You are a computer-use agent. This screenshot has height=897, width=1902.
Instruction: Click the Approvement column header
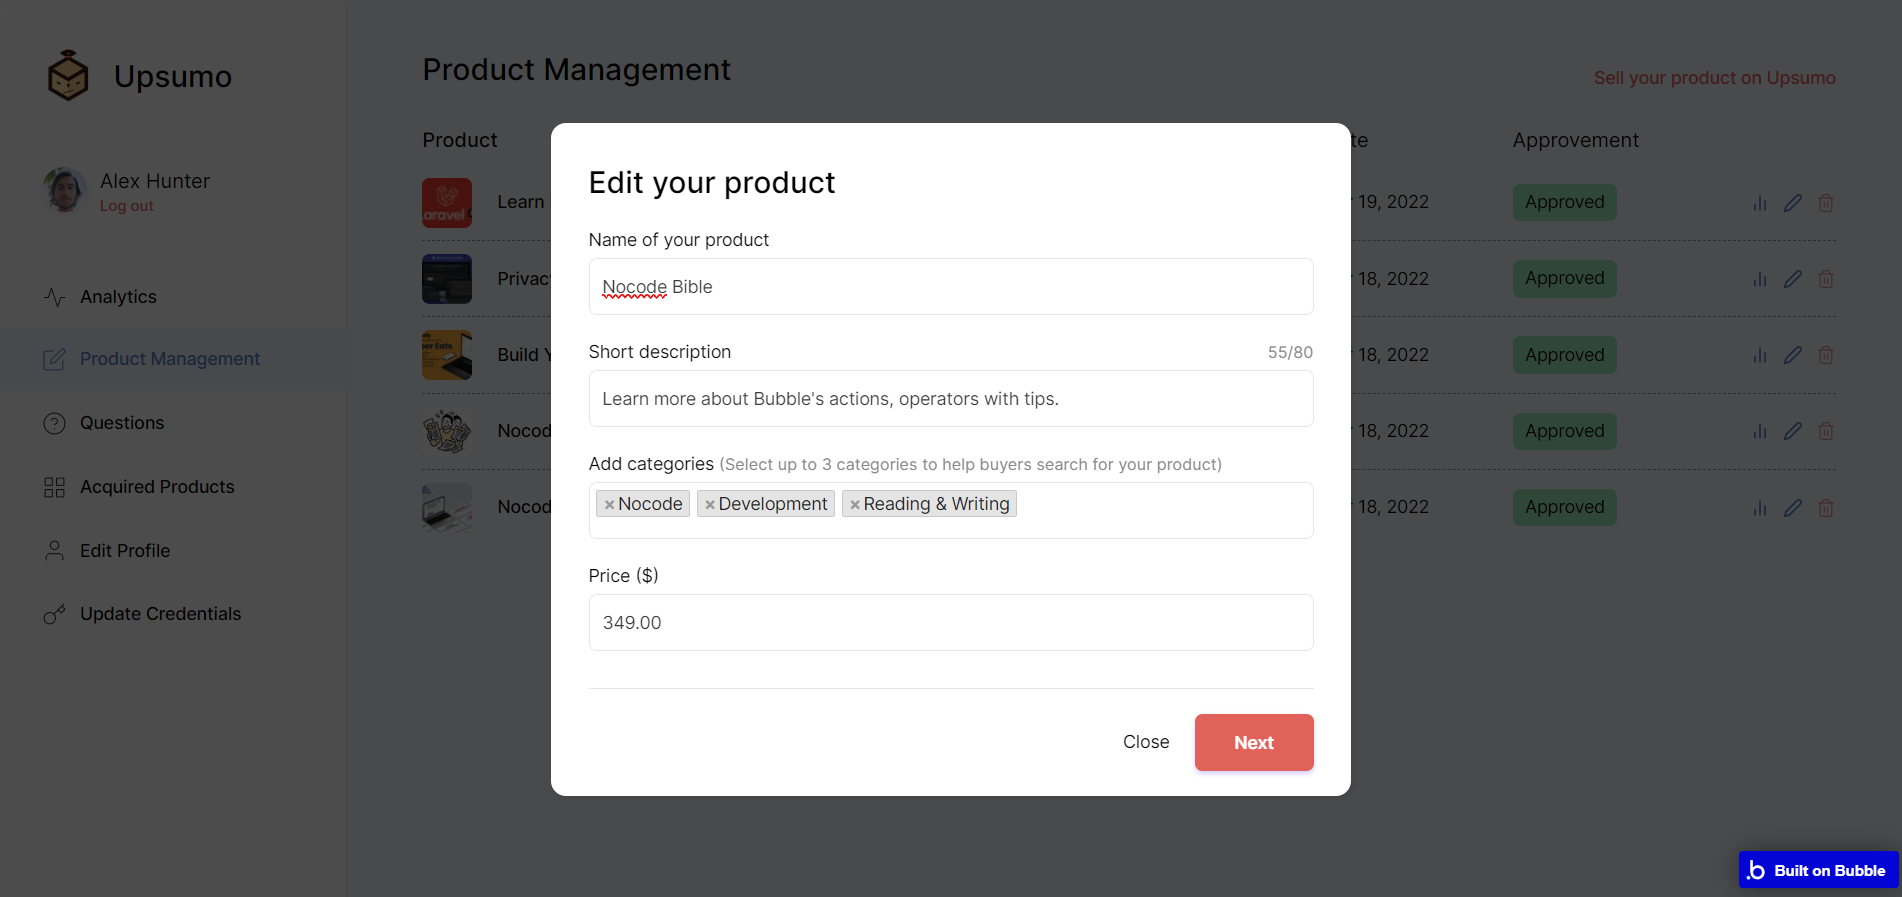1575,141
